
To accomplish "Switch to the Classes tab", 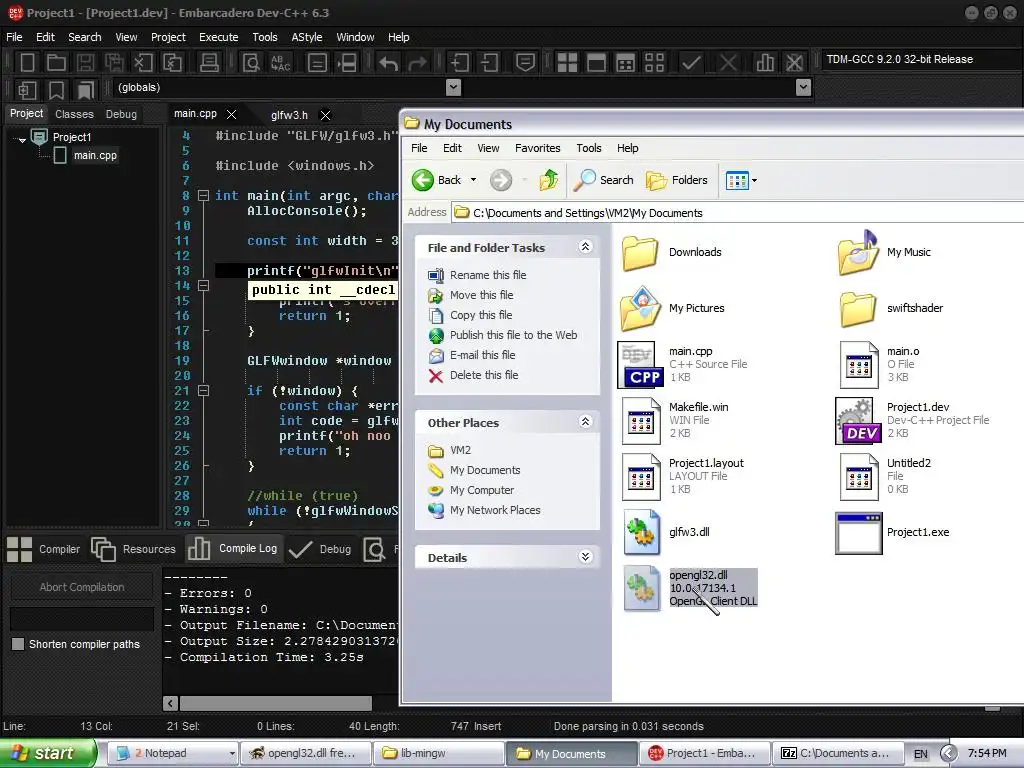I will [x=74, y=114].
